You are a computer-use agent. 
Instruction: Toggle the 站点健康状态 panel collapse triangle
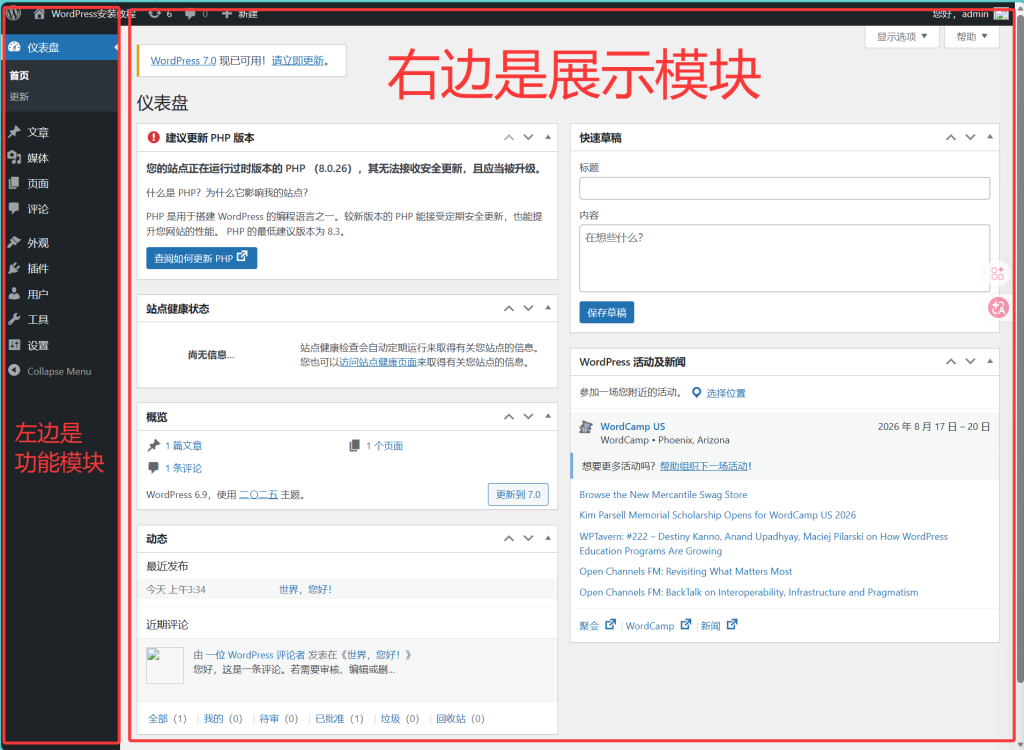(x=548, y=308)
